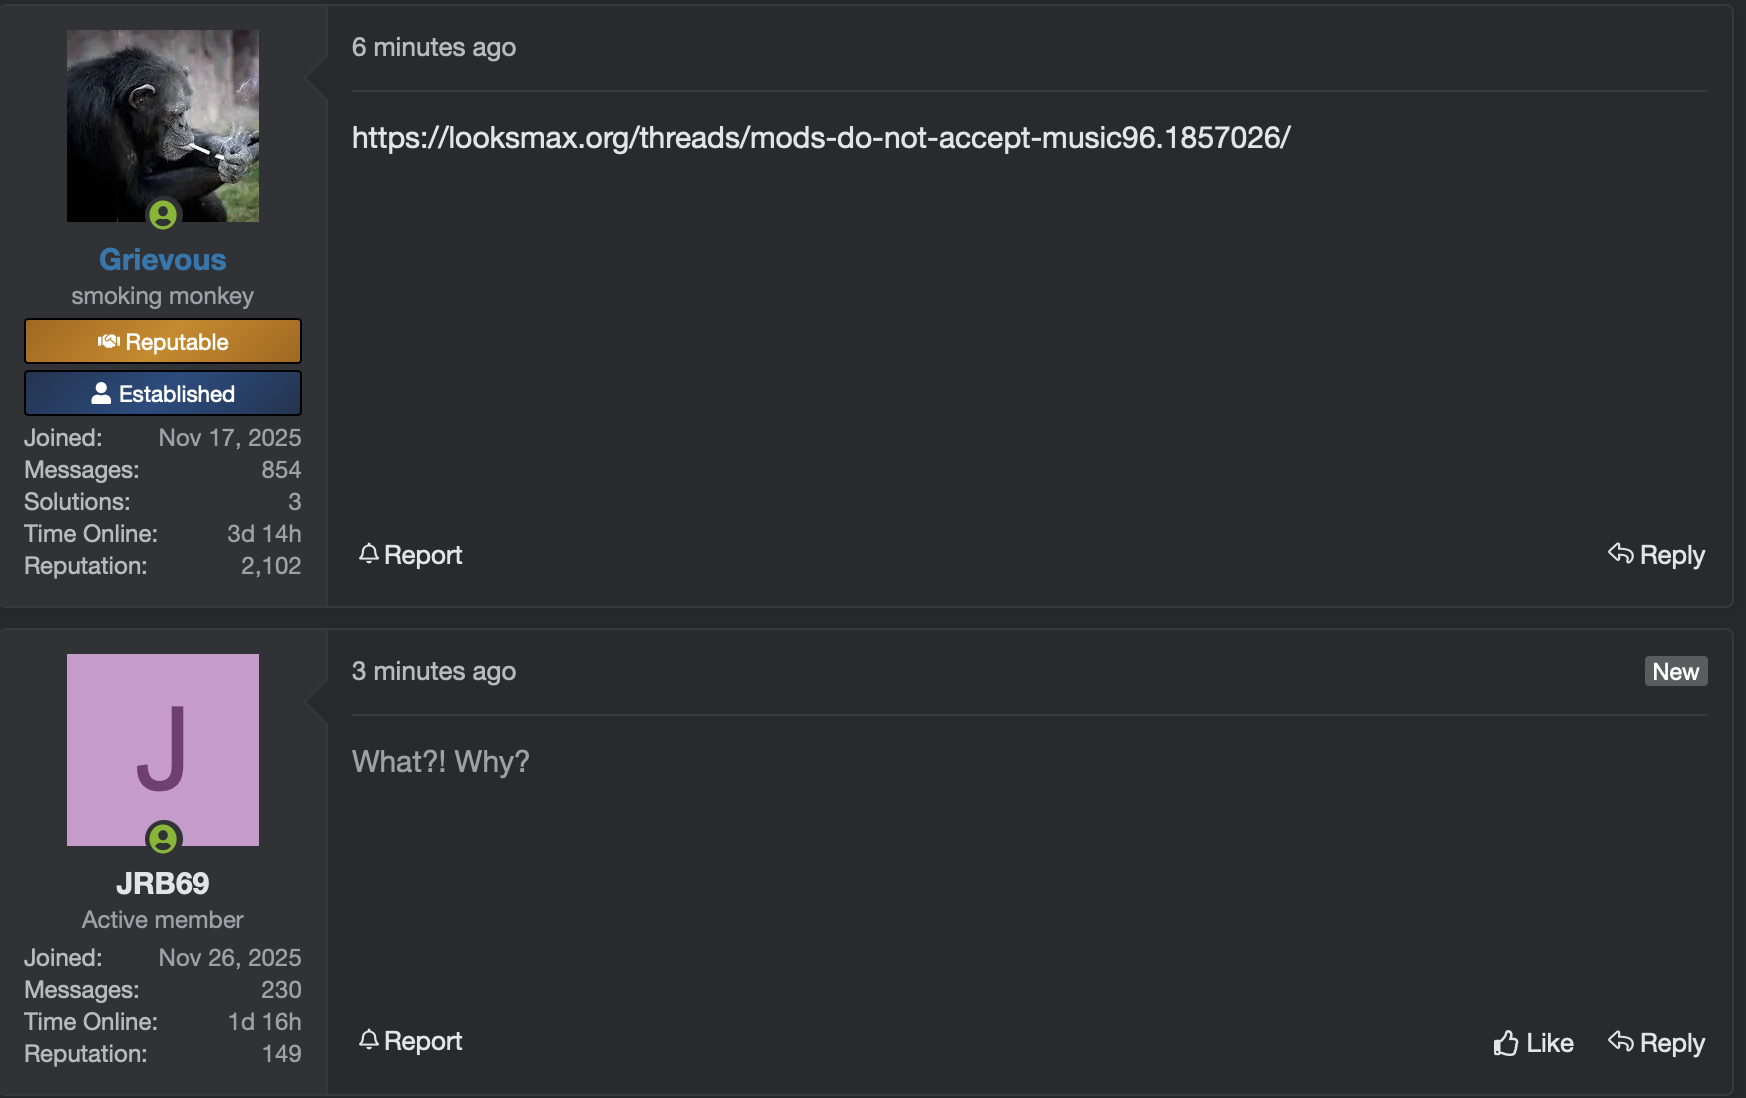Image resolution: width=1746 pixels, height=1098 pixels.
Task: Open the 6 minutes ago timestamp permalink
Action: click(x=434, y=46)
